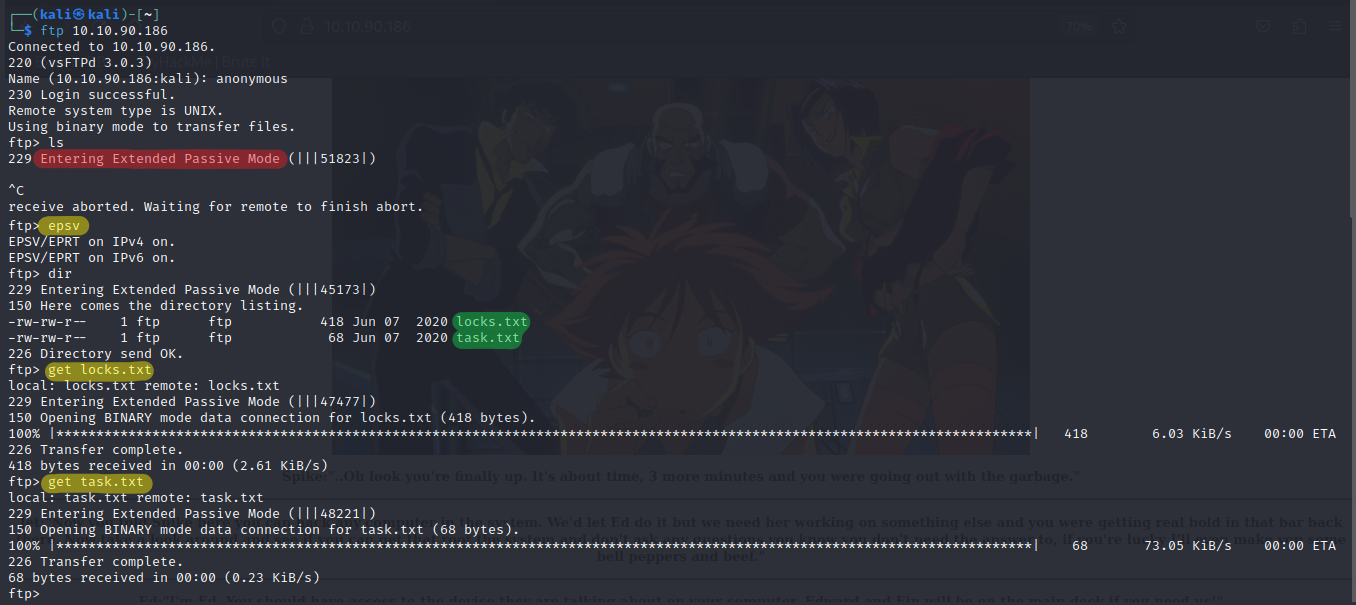Click the 70% zoom level indicator

point(1079,28)
